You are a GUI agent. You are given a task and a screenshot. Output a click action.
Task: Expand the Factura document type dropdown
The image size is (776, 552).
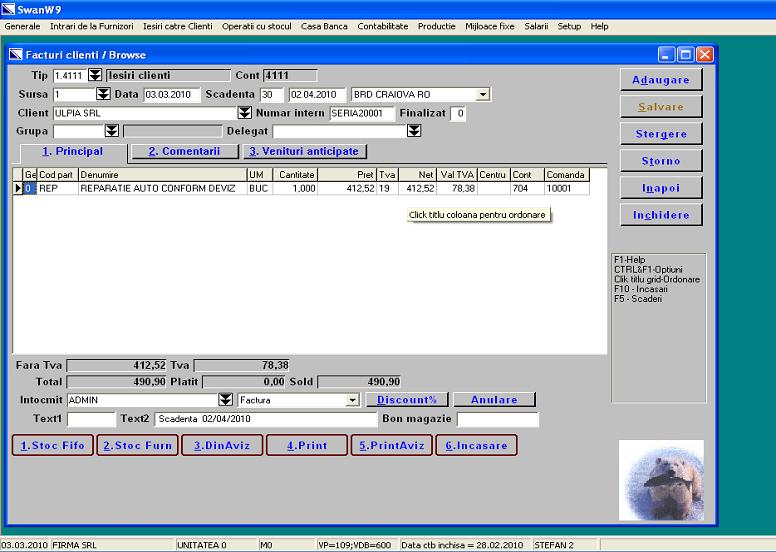point(352,400)
